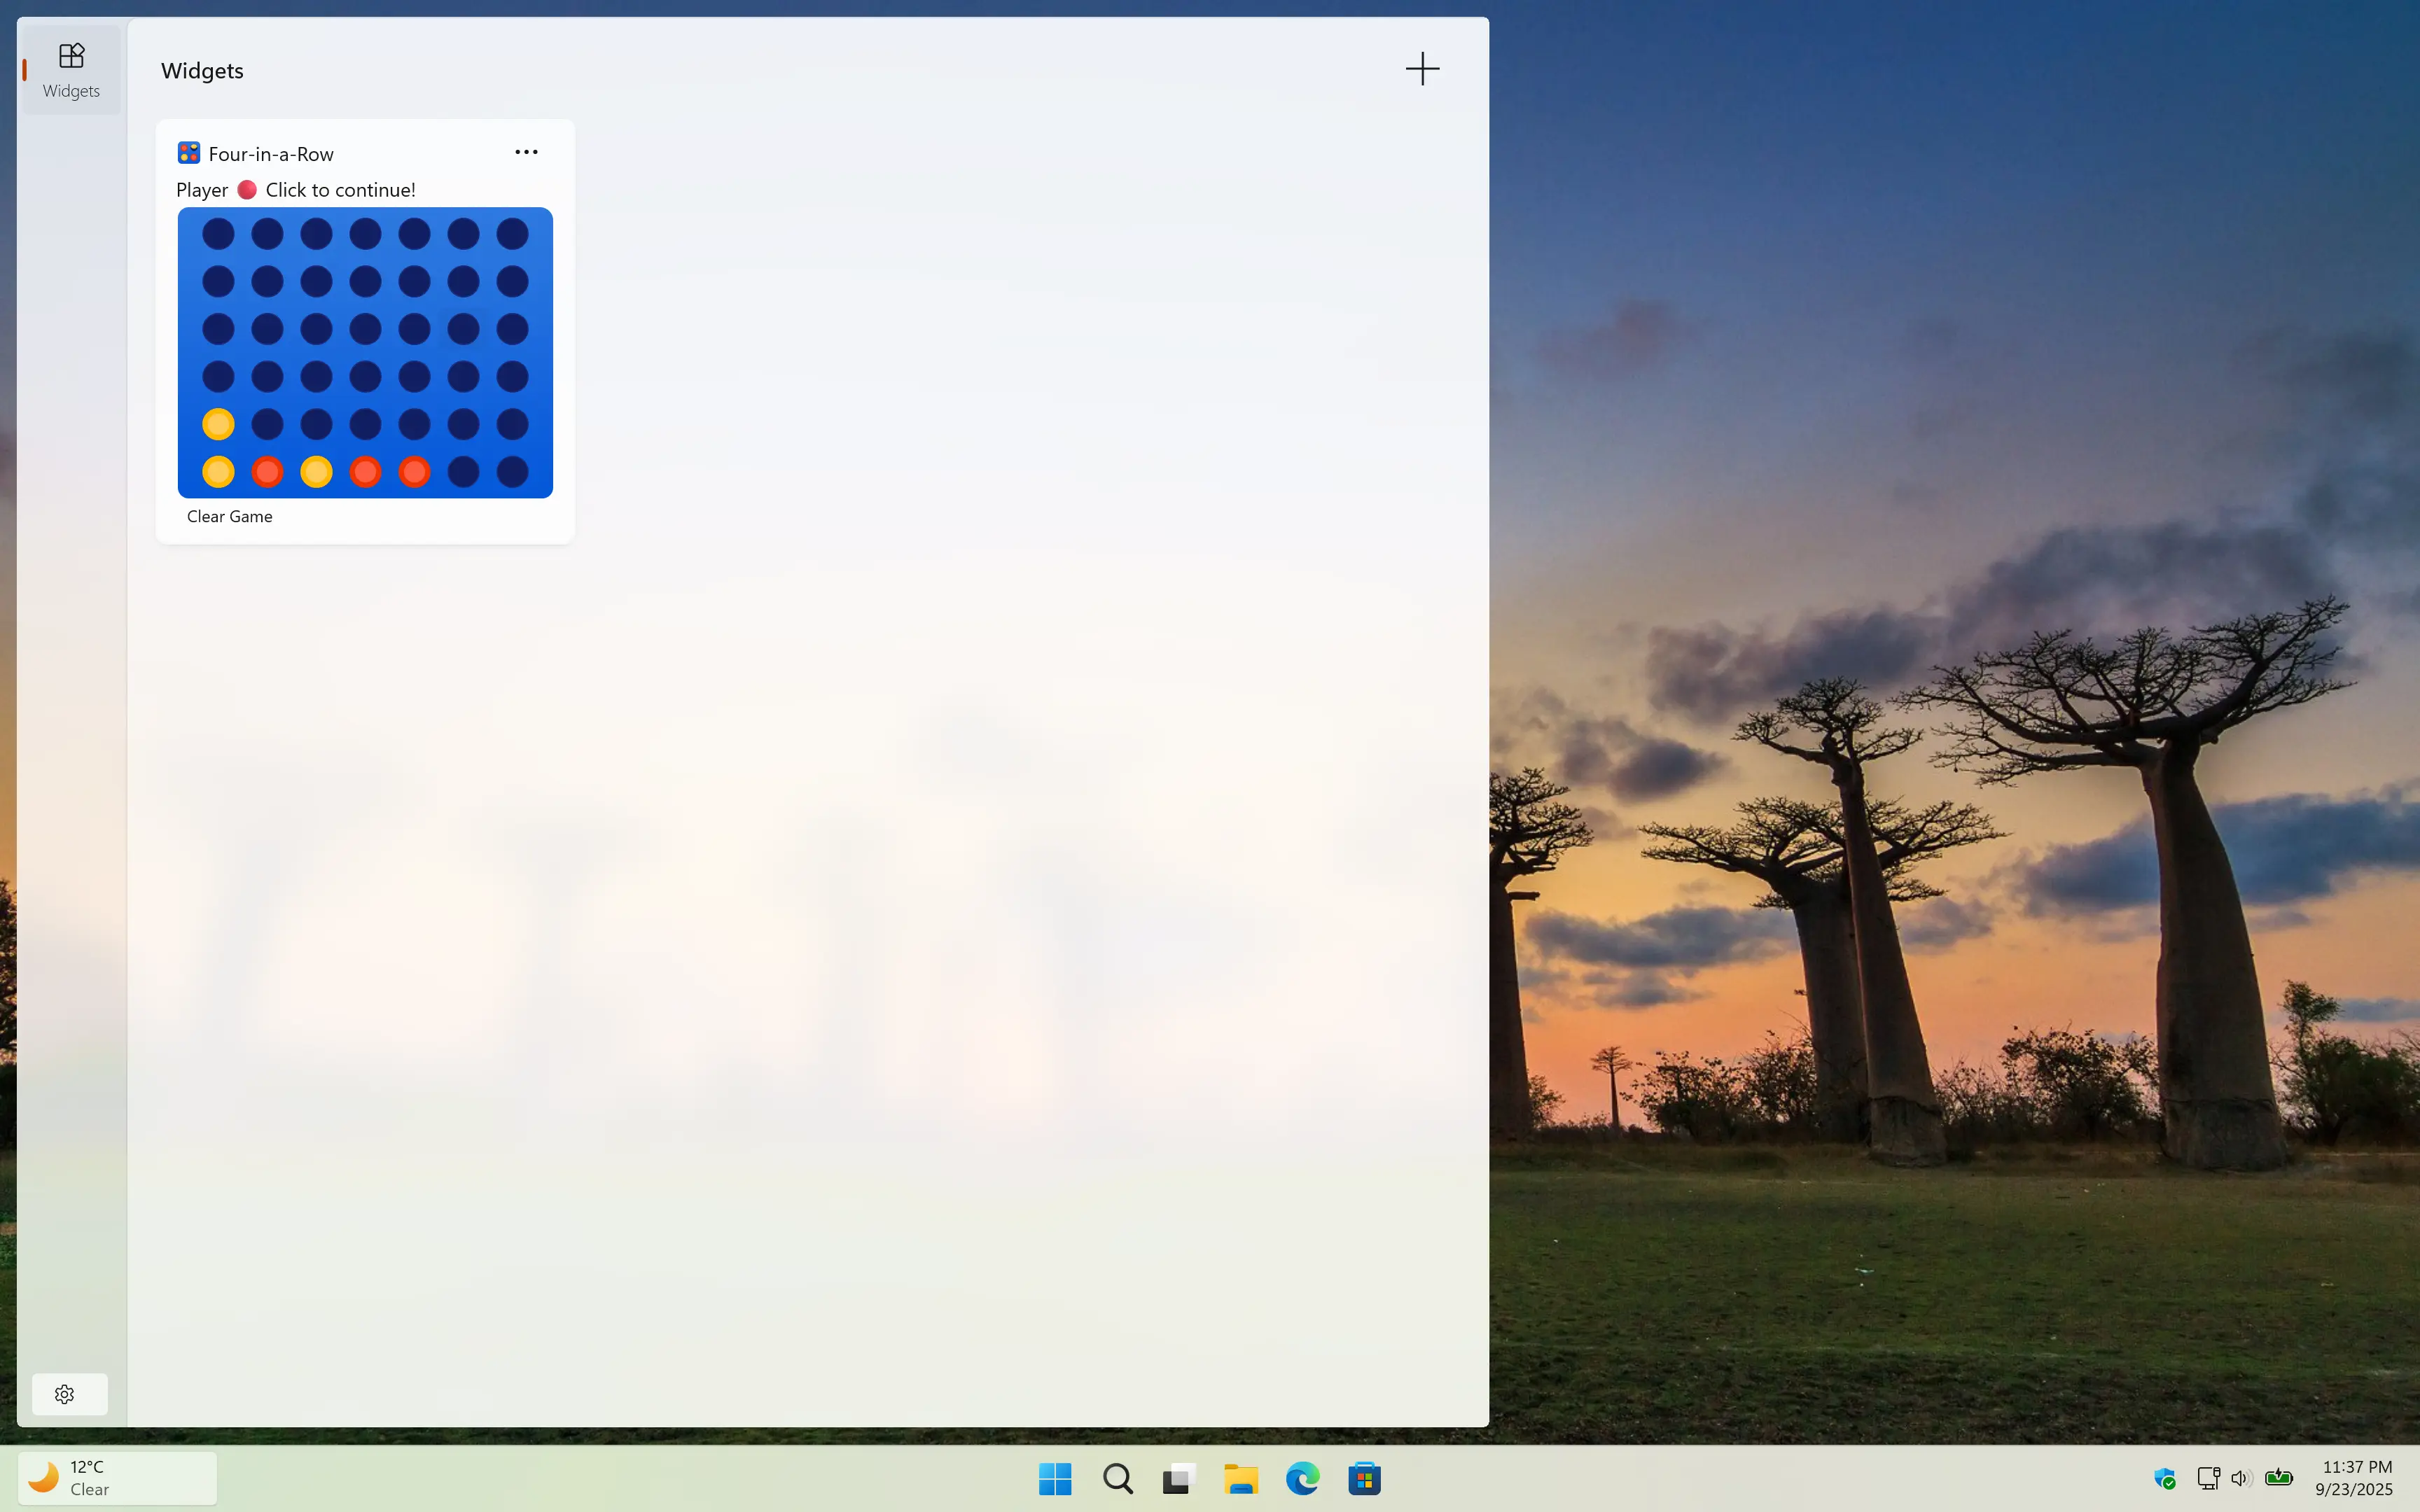The height and width of the screenshot is (1512, 2420).
Task: Open Microsoft Store from taskbar
Action: tap(1364, 1478)
